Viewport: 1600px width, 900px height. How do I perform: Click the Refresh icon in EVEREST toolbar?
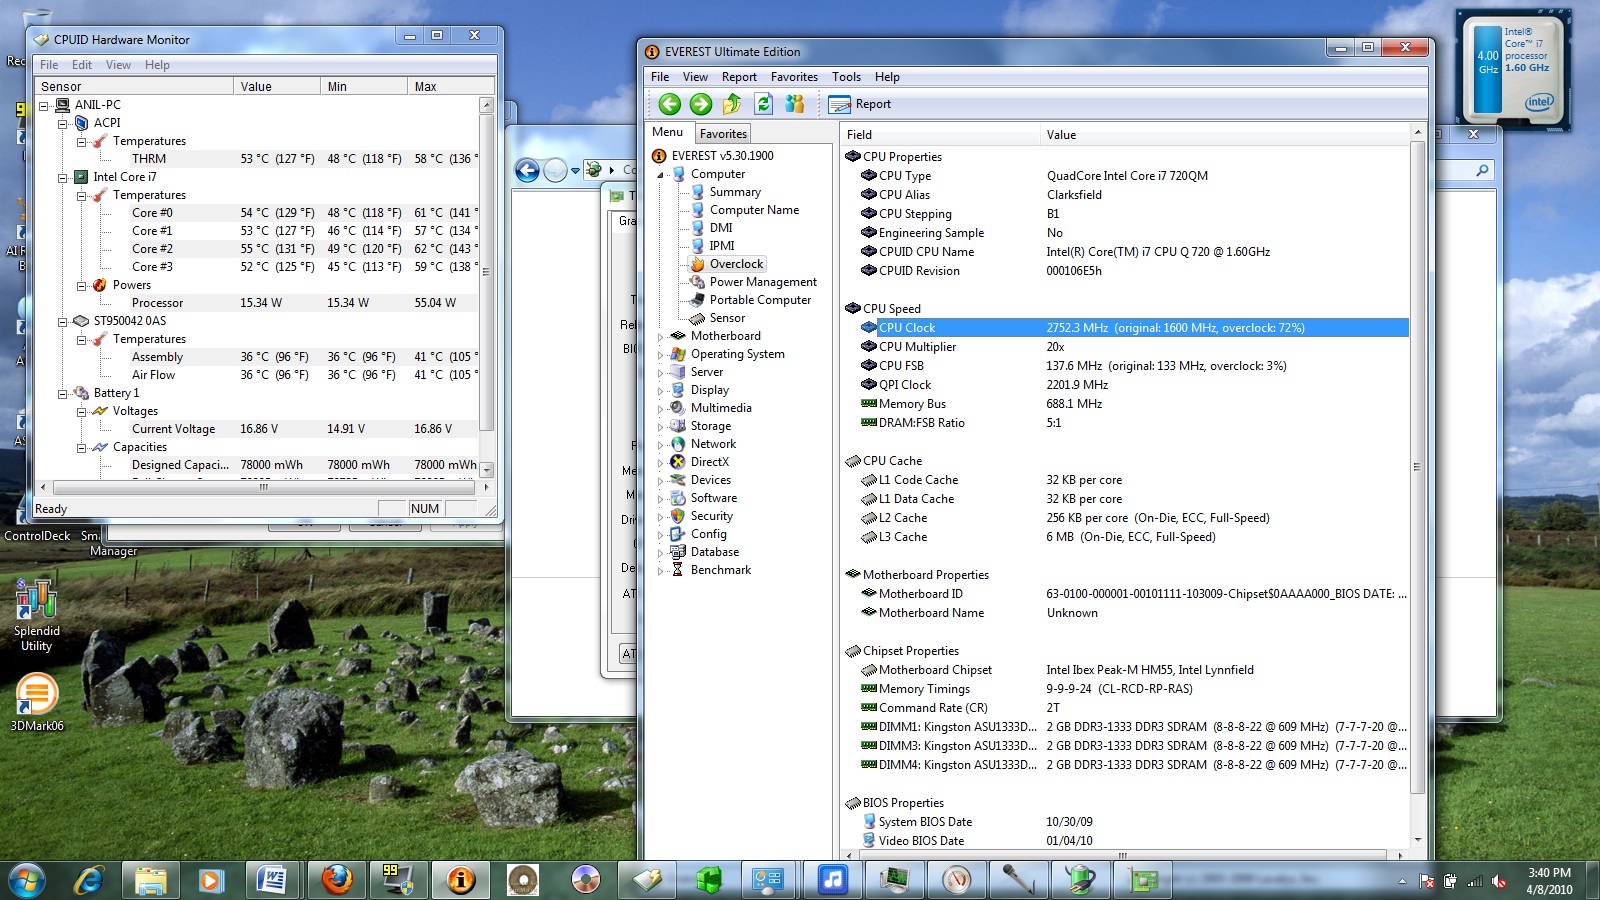pyautogui.click(x=764, y=104)
